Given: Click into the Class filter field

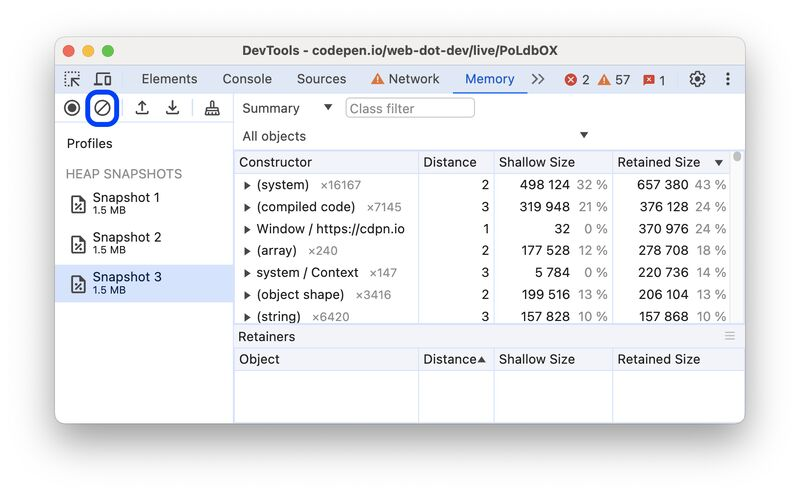Looking at the screenshot, I should tap(410, 108).
